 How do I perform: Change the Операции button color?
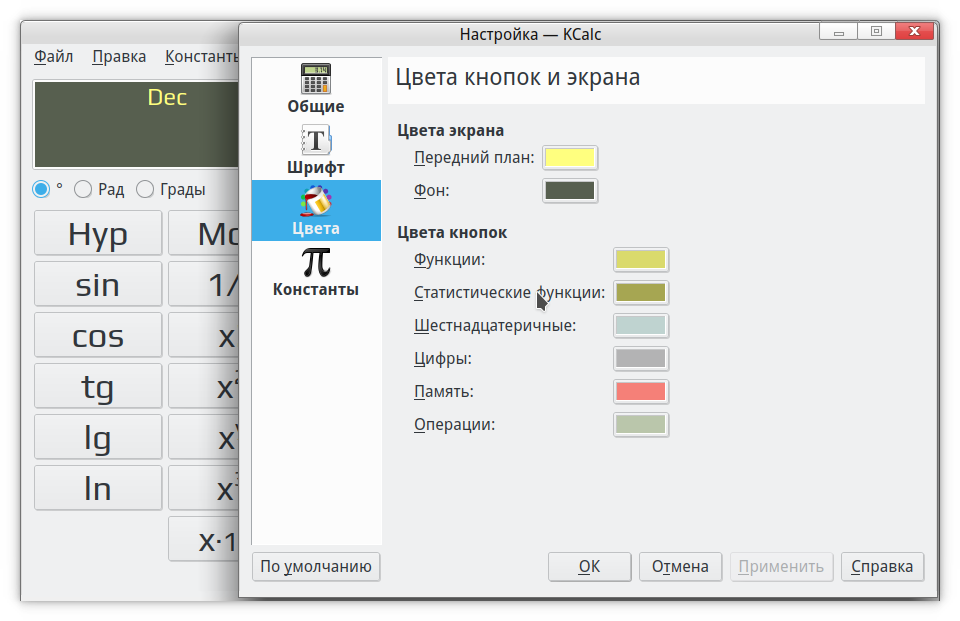click(x=640, y=424)
